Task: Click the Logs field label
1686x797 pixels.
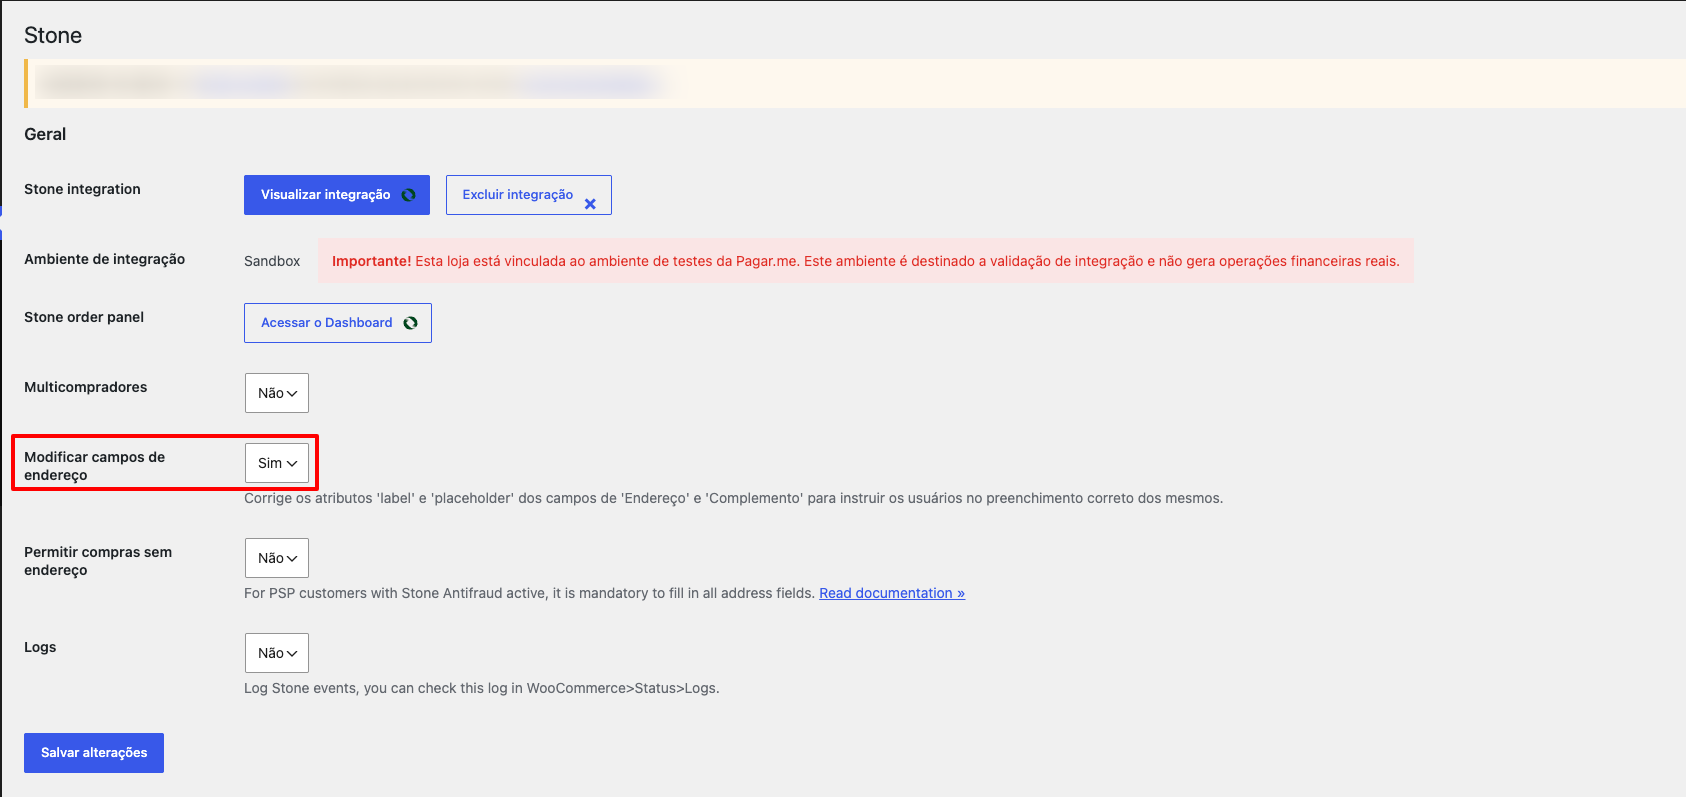Action: point(40,647)
